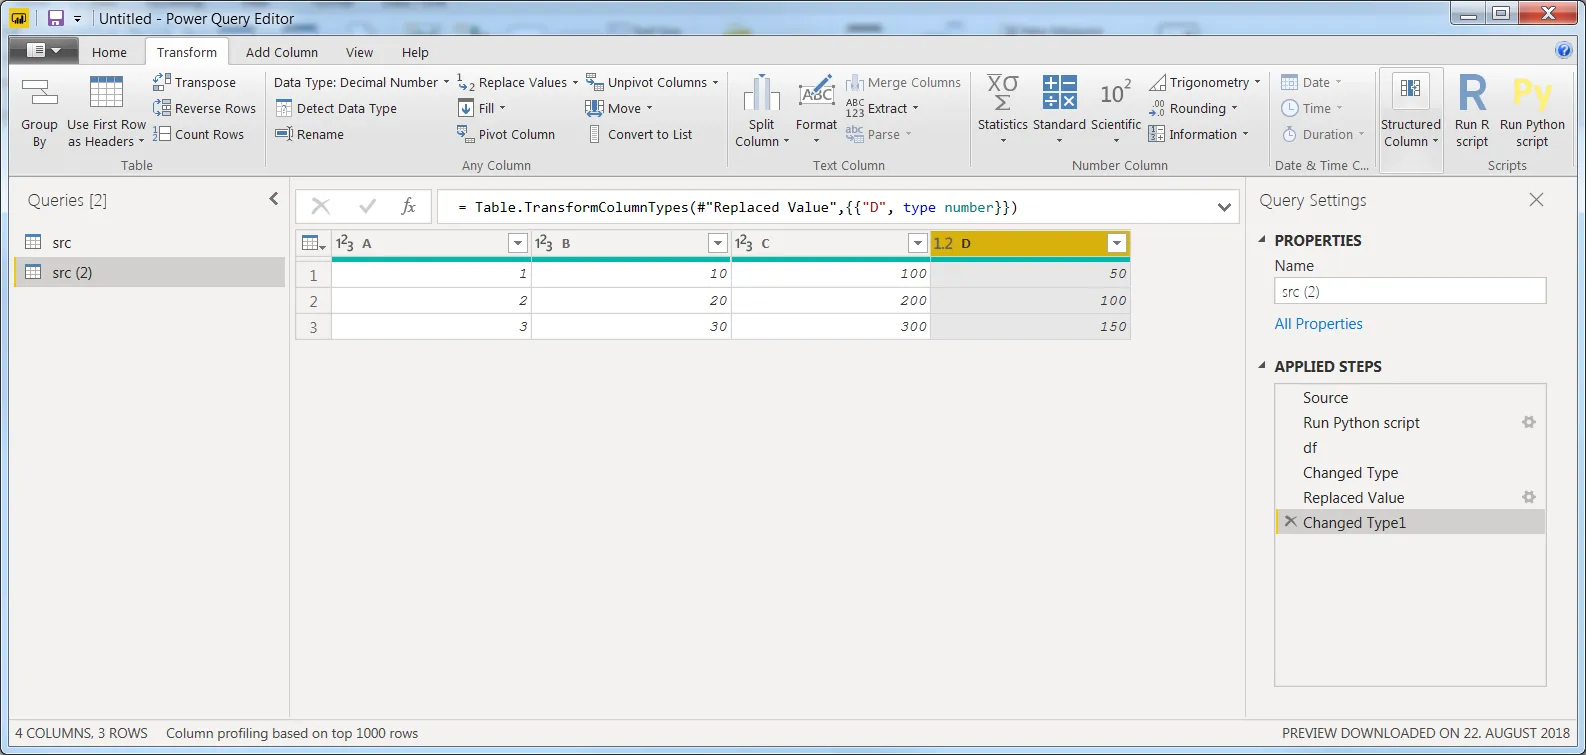Click the Standard number operations icon
1586x755 pixels.
pyautogui.click(x=1059, y=93)
